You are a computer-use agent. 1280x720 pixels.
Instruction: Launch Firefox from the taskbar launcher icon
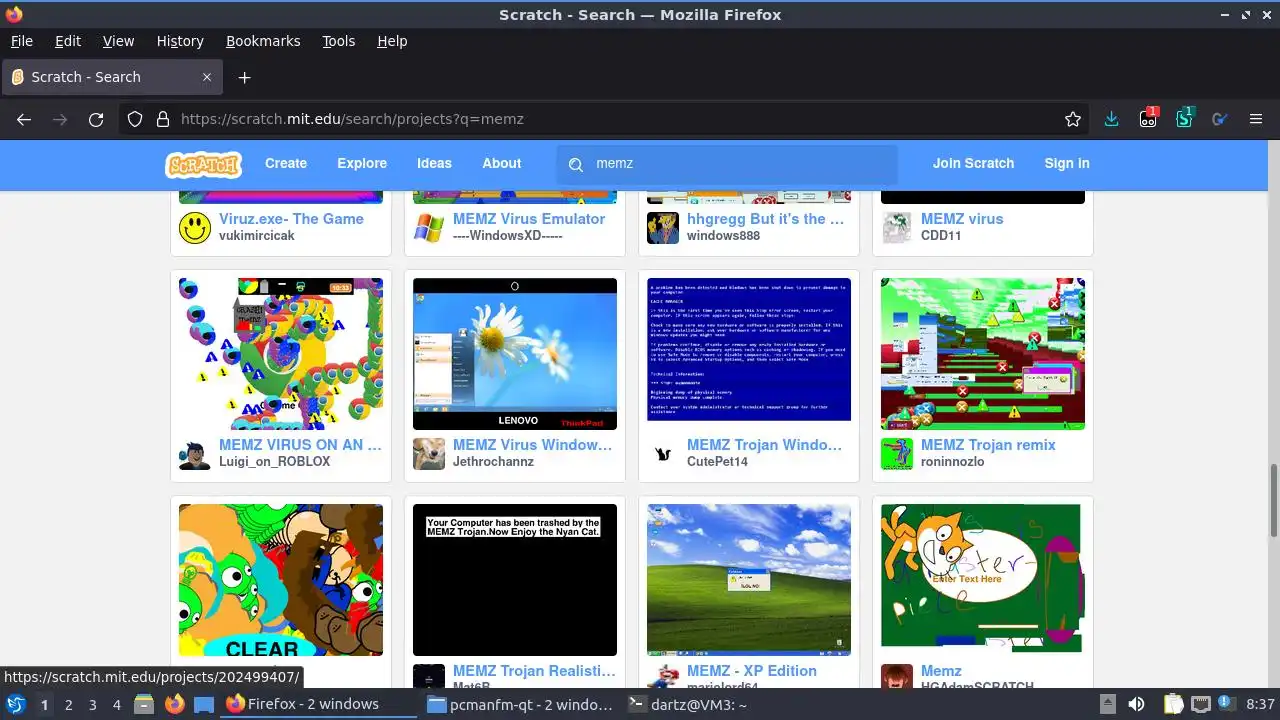(x=174, y=704)
